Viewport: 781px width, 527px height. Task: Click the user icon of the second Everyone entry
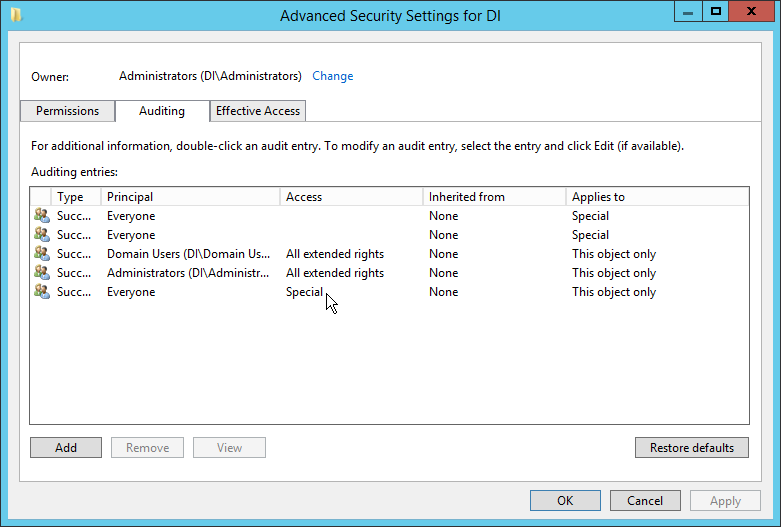pos(41,235)
